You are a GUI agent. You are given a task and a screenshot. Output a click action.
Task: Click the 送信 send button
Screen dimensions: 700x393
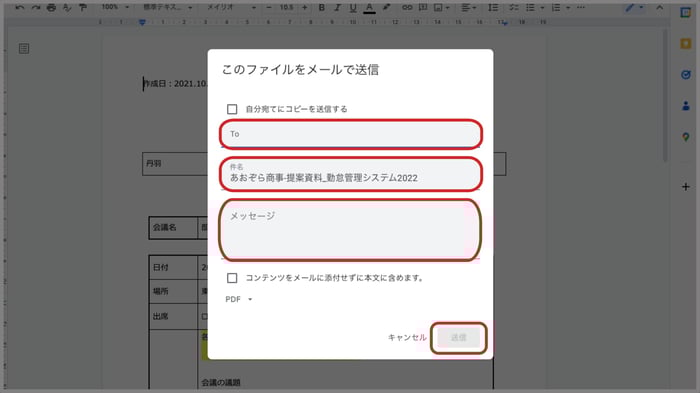coord(458,338)
